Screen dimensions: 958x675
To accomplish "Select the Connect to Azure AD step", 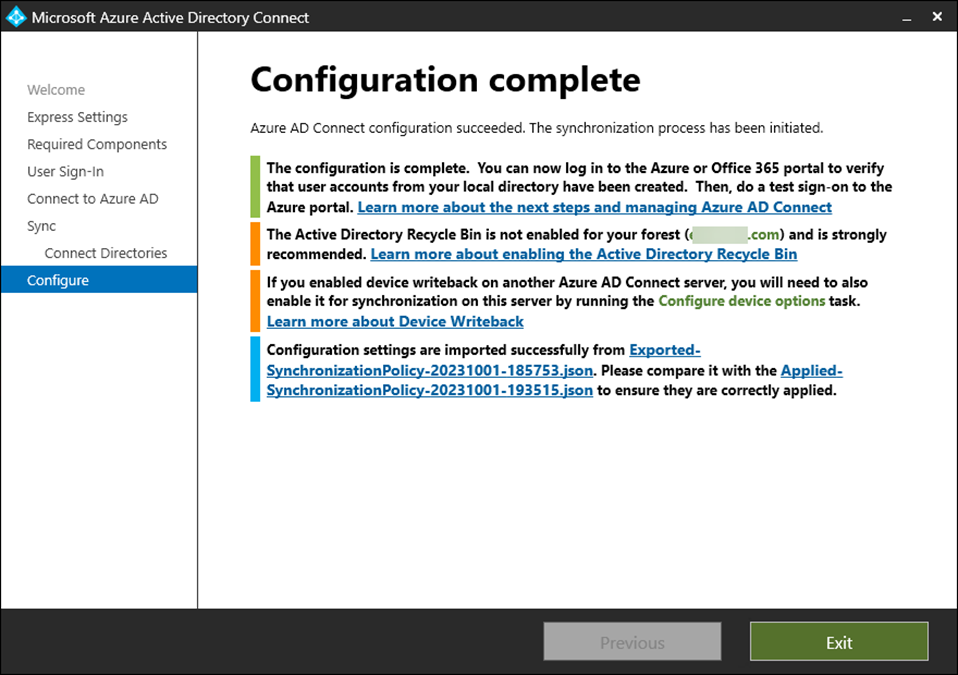I will (92, 198).
